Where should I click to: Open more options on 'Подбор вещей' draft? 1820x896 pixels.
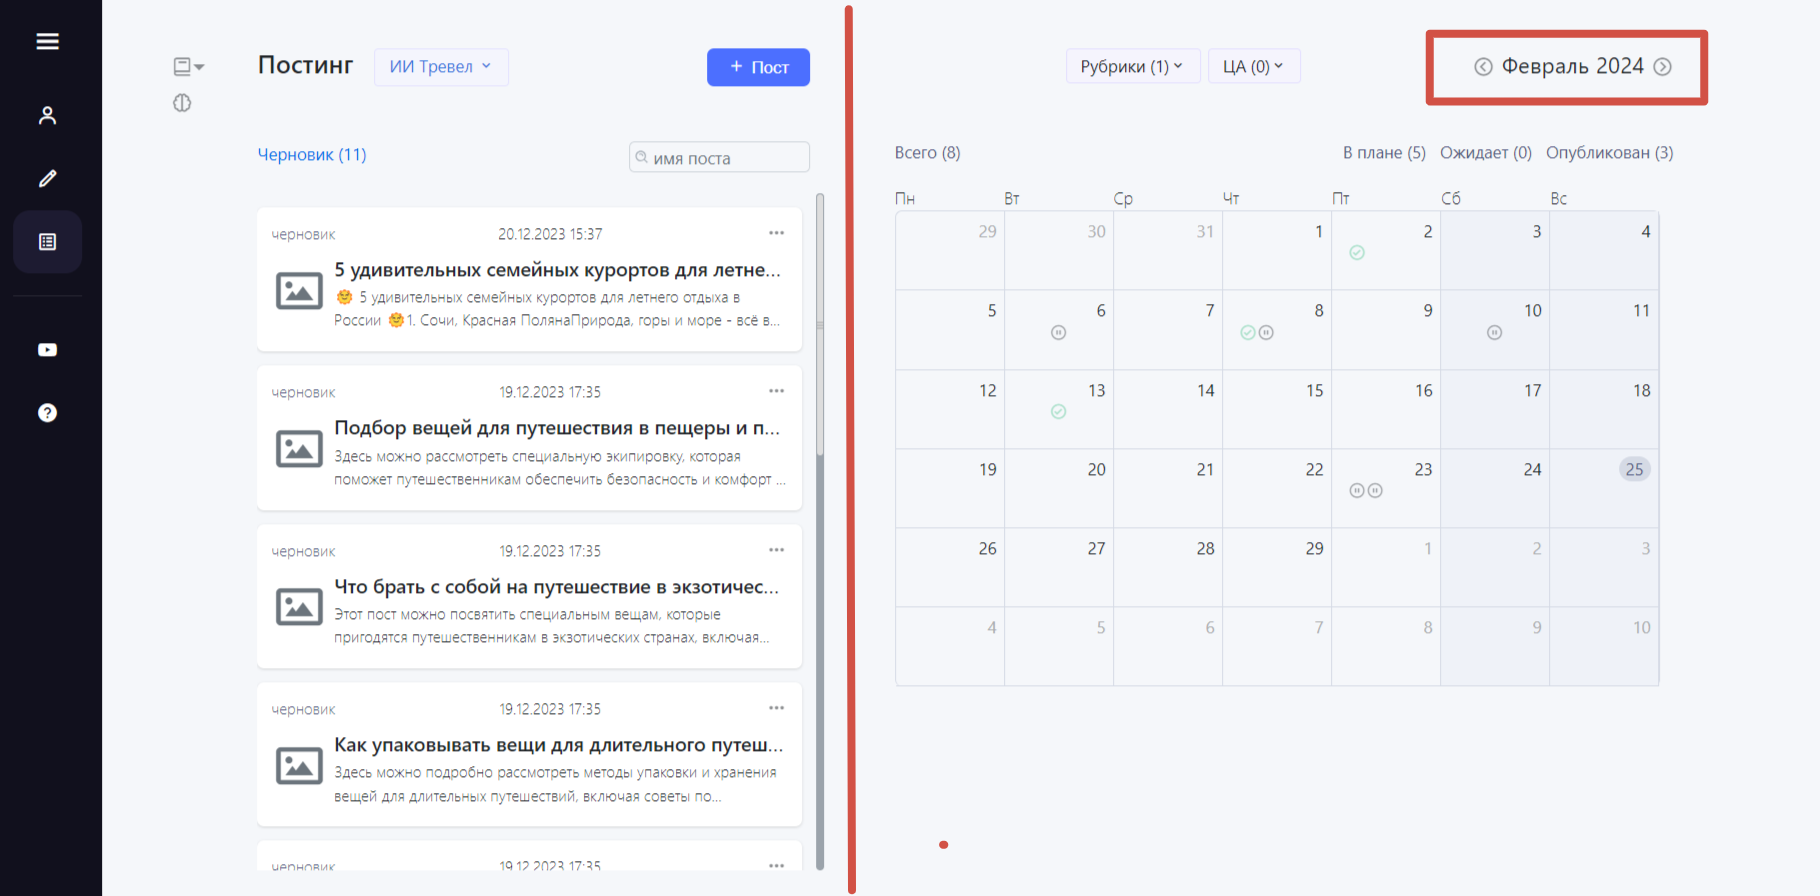(x=776, y=391)
